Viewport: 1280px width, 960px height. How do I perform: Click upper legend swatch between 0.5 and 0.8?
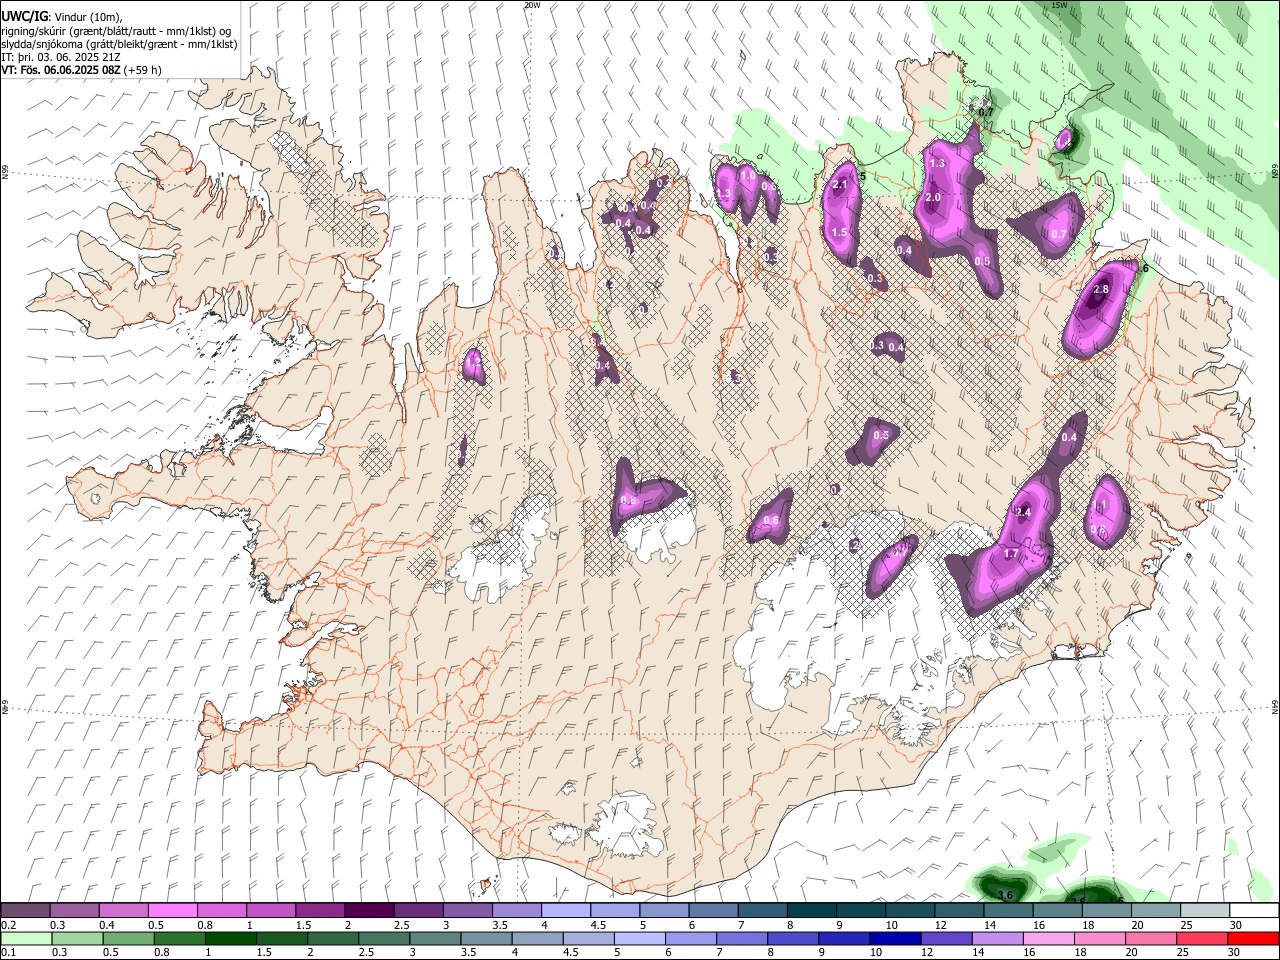pyautogui.click(x=172, y=911)
